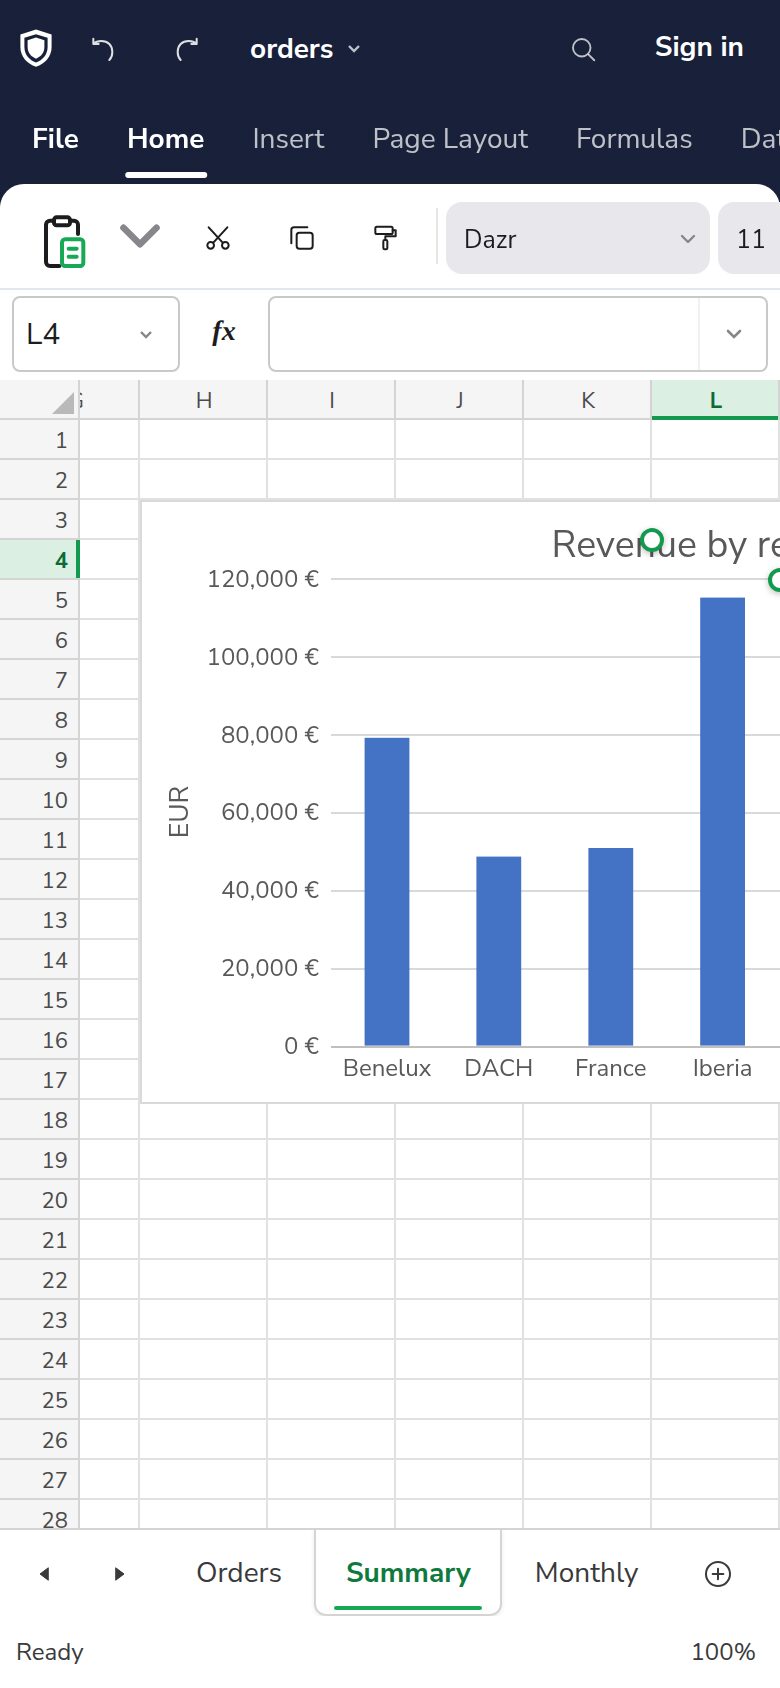Click the Sign in button
Image resolution: width=780 pixels, height=1688 pixels.
click(699, 47)
